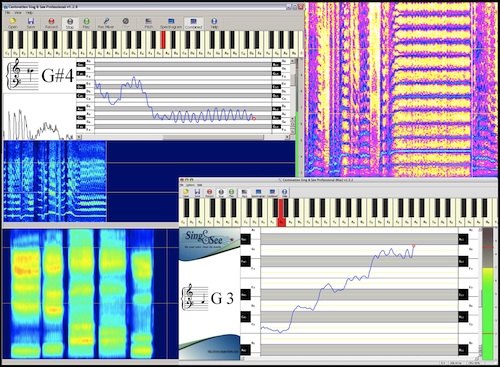Image resolution: width=500 pixels, height=367 pixels.
Task: Click the Spectrogram icon in lower Mac window
Action: click(x=258, y=192)
